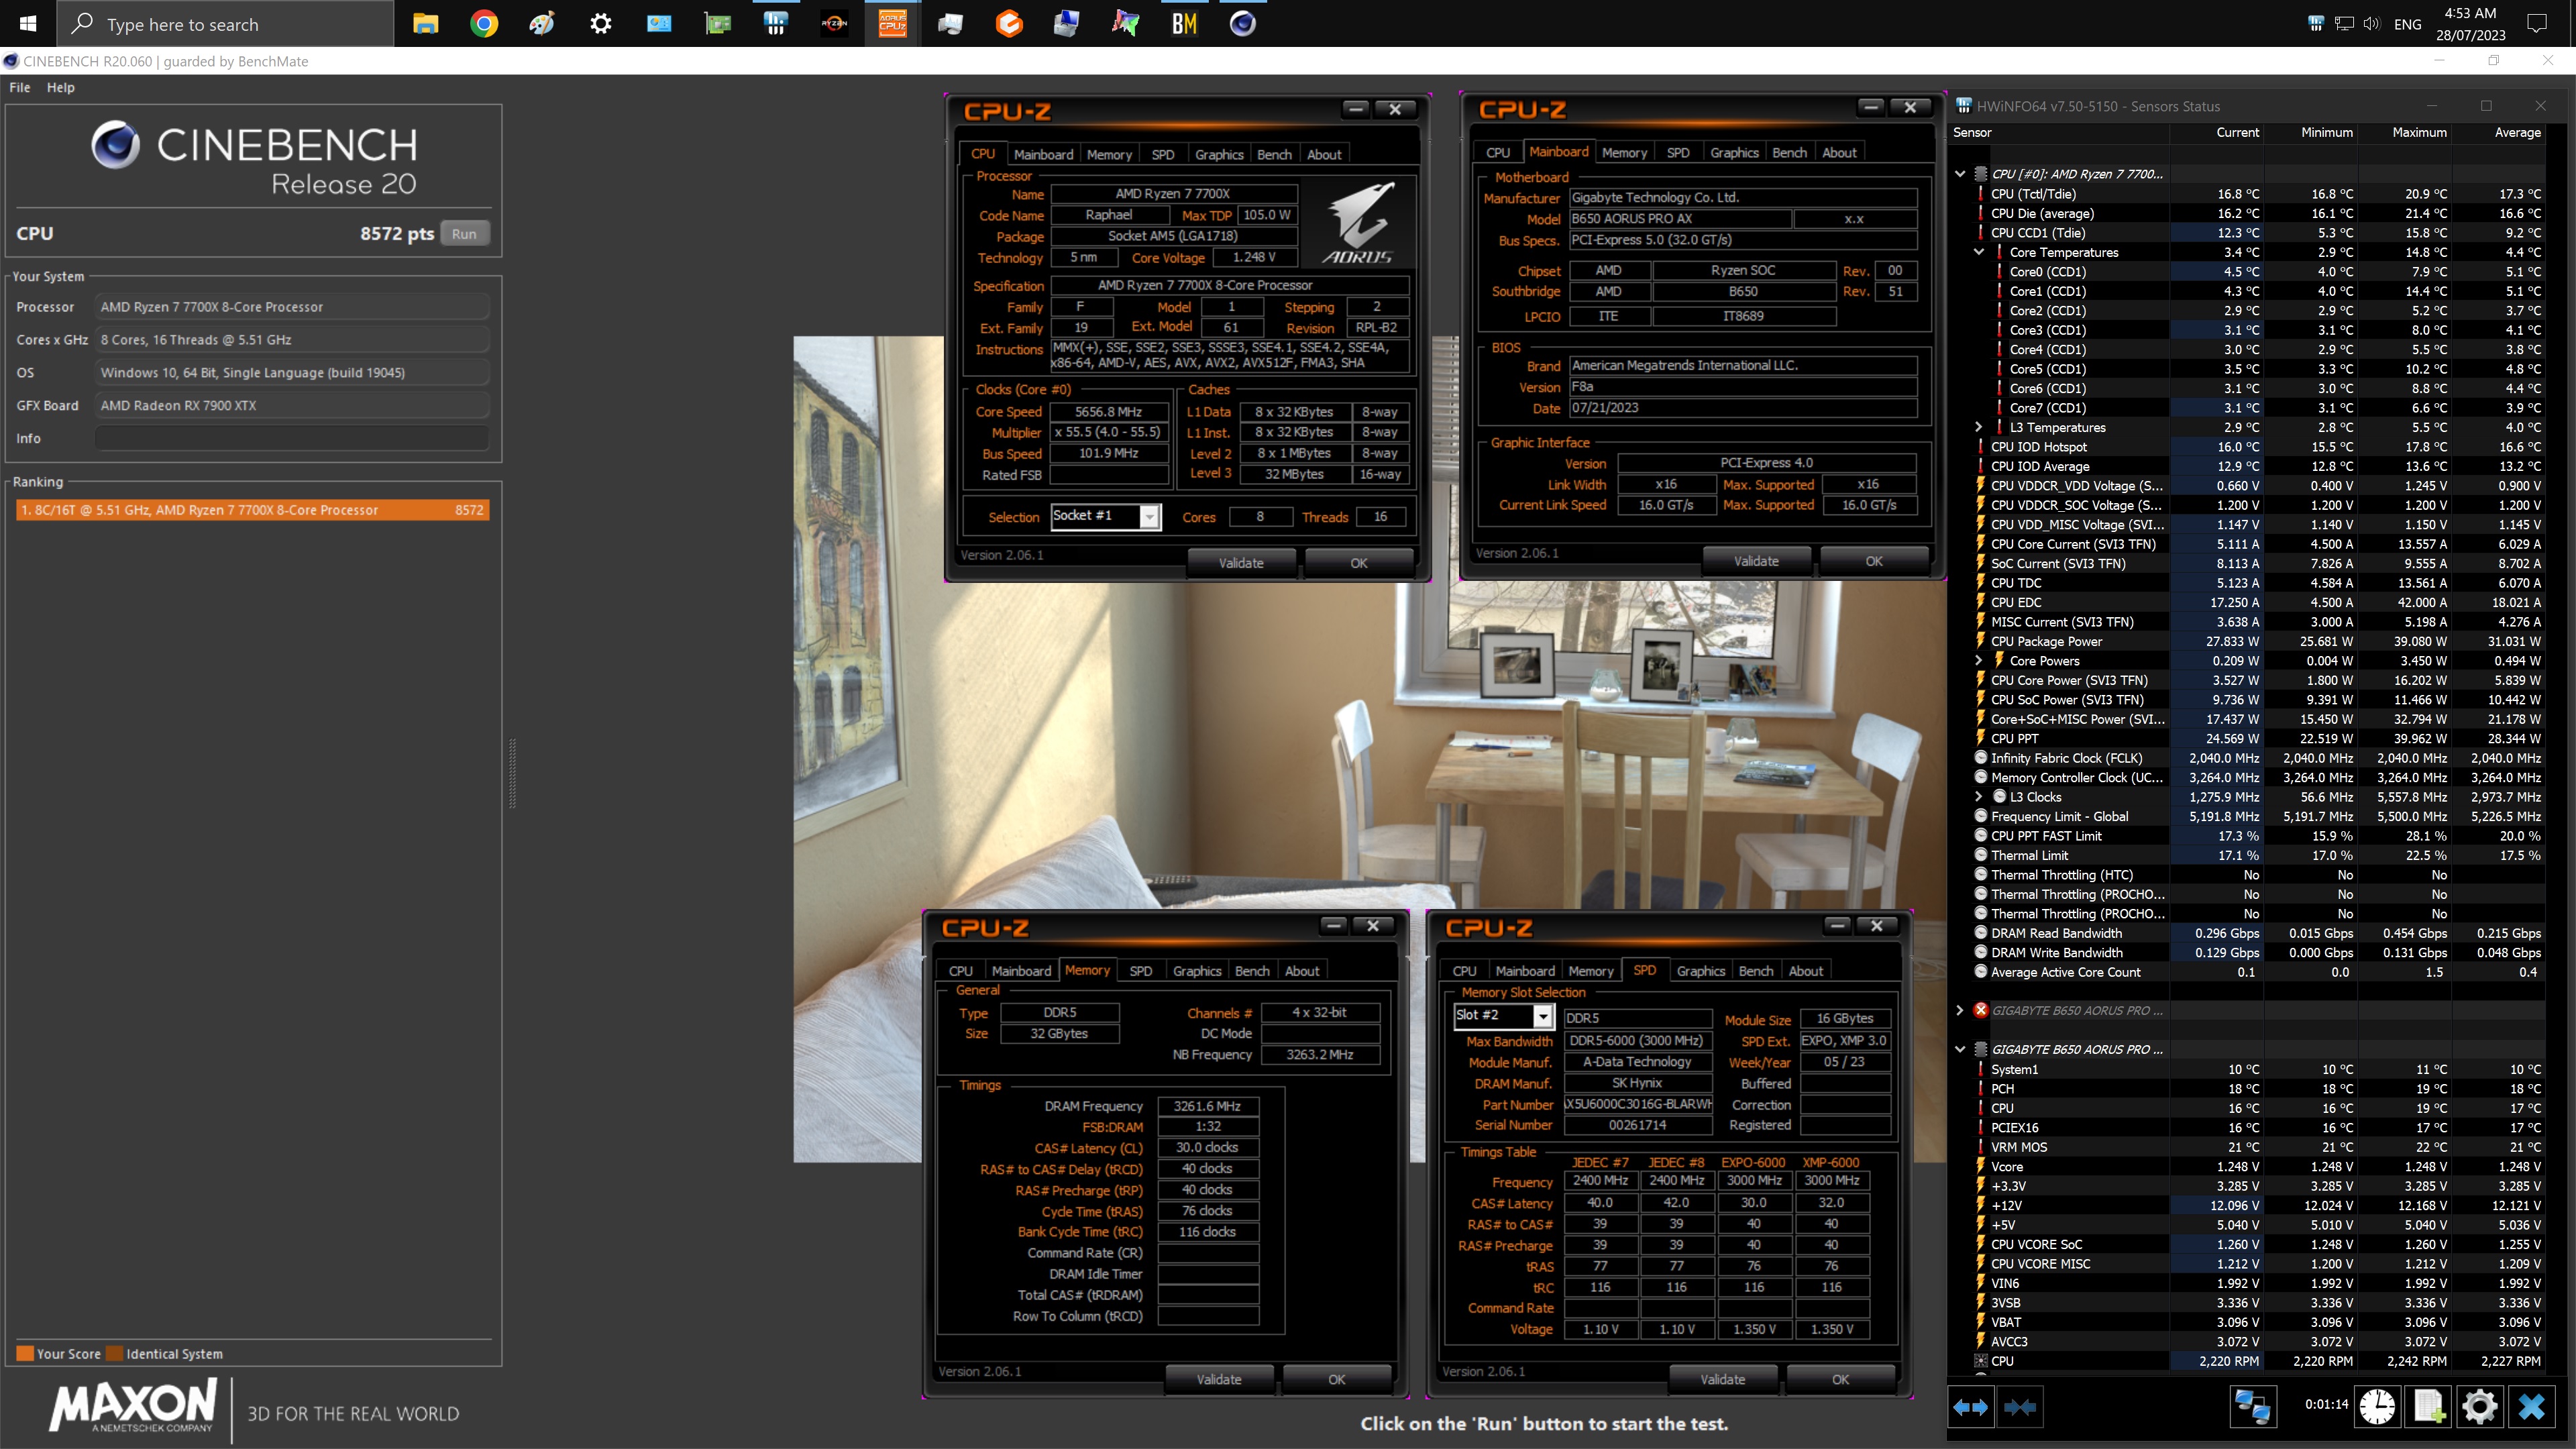Open the File menu in Cinebench
The image size is (2576, 1449).
click(19, 88)
